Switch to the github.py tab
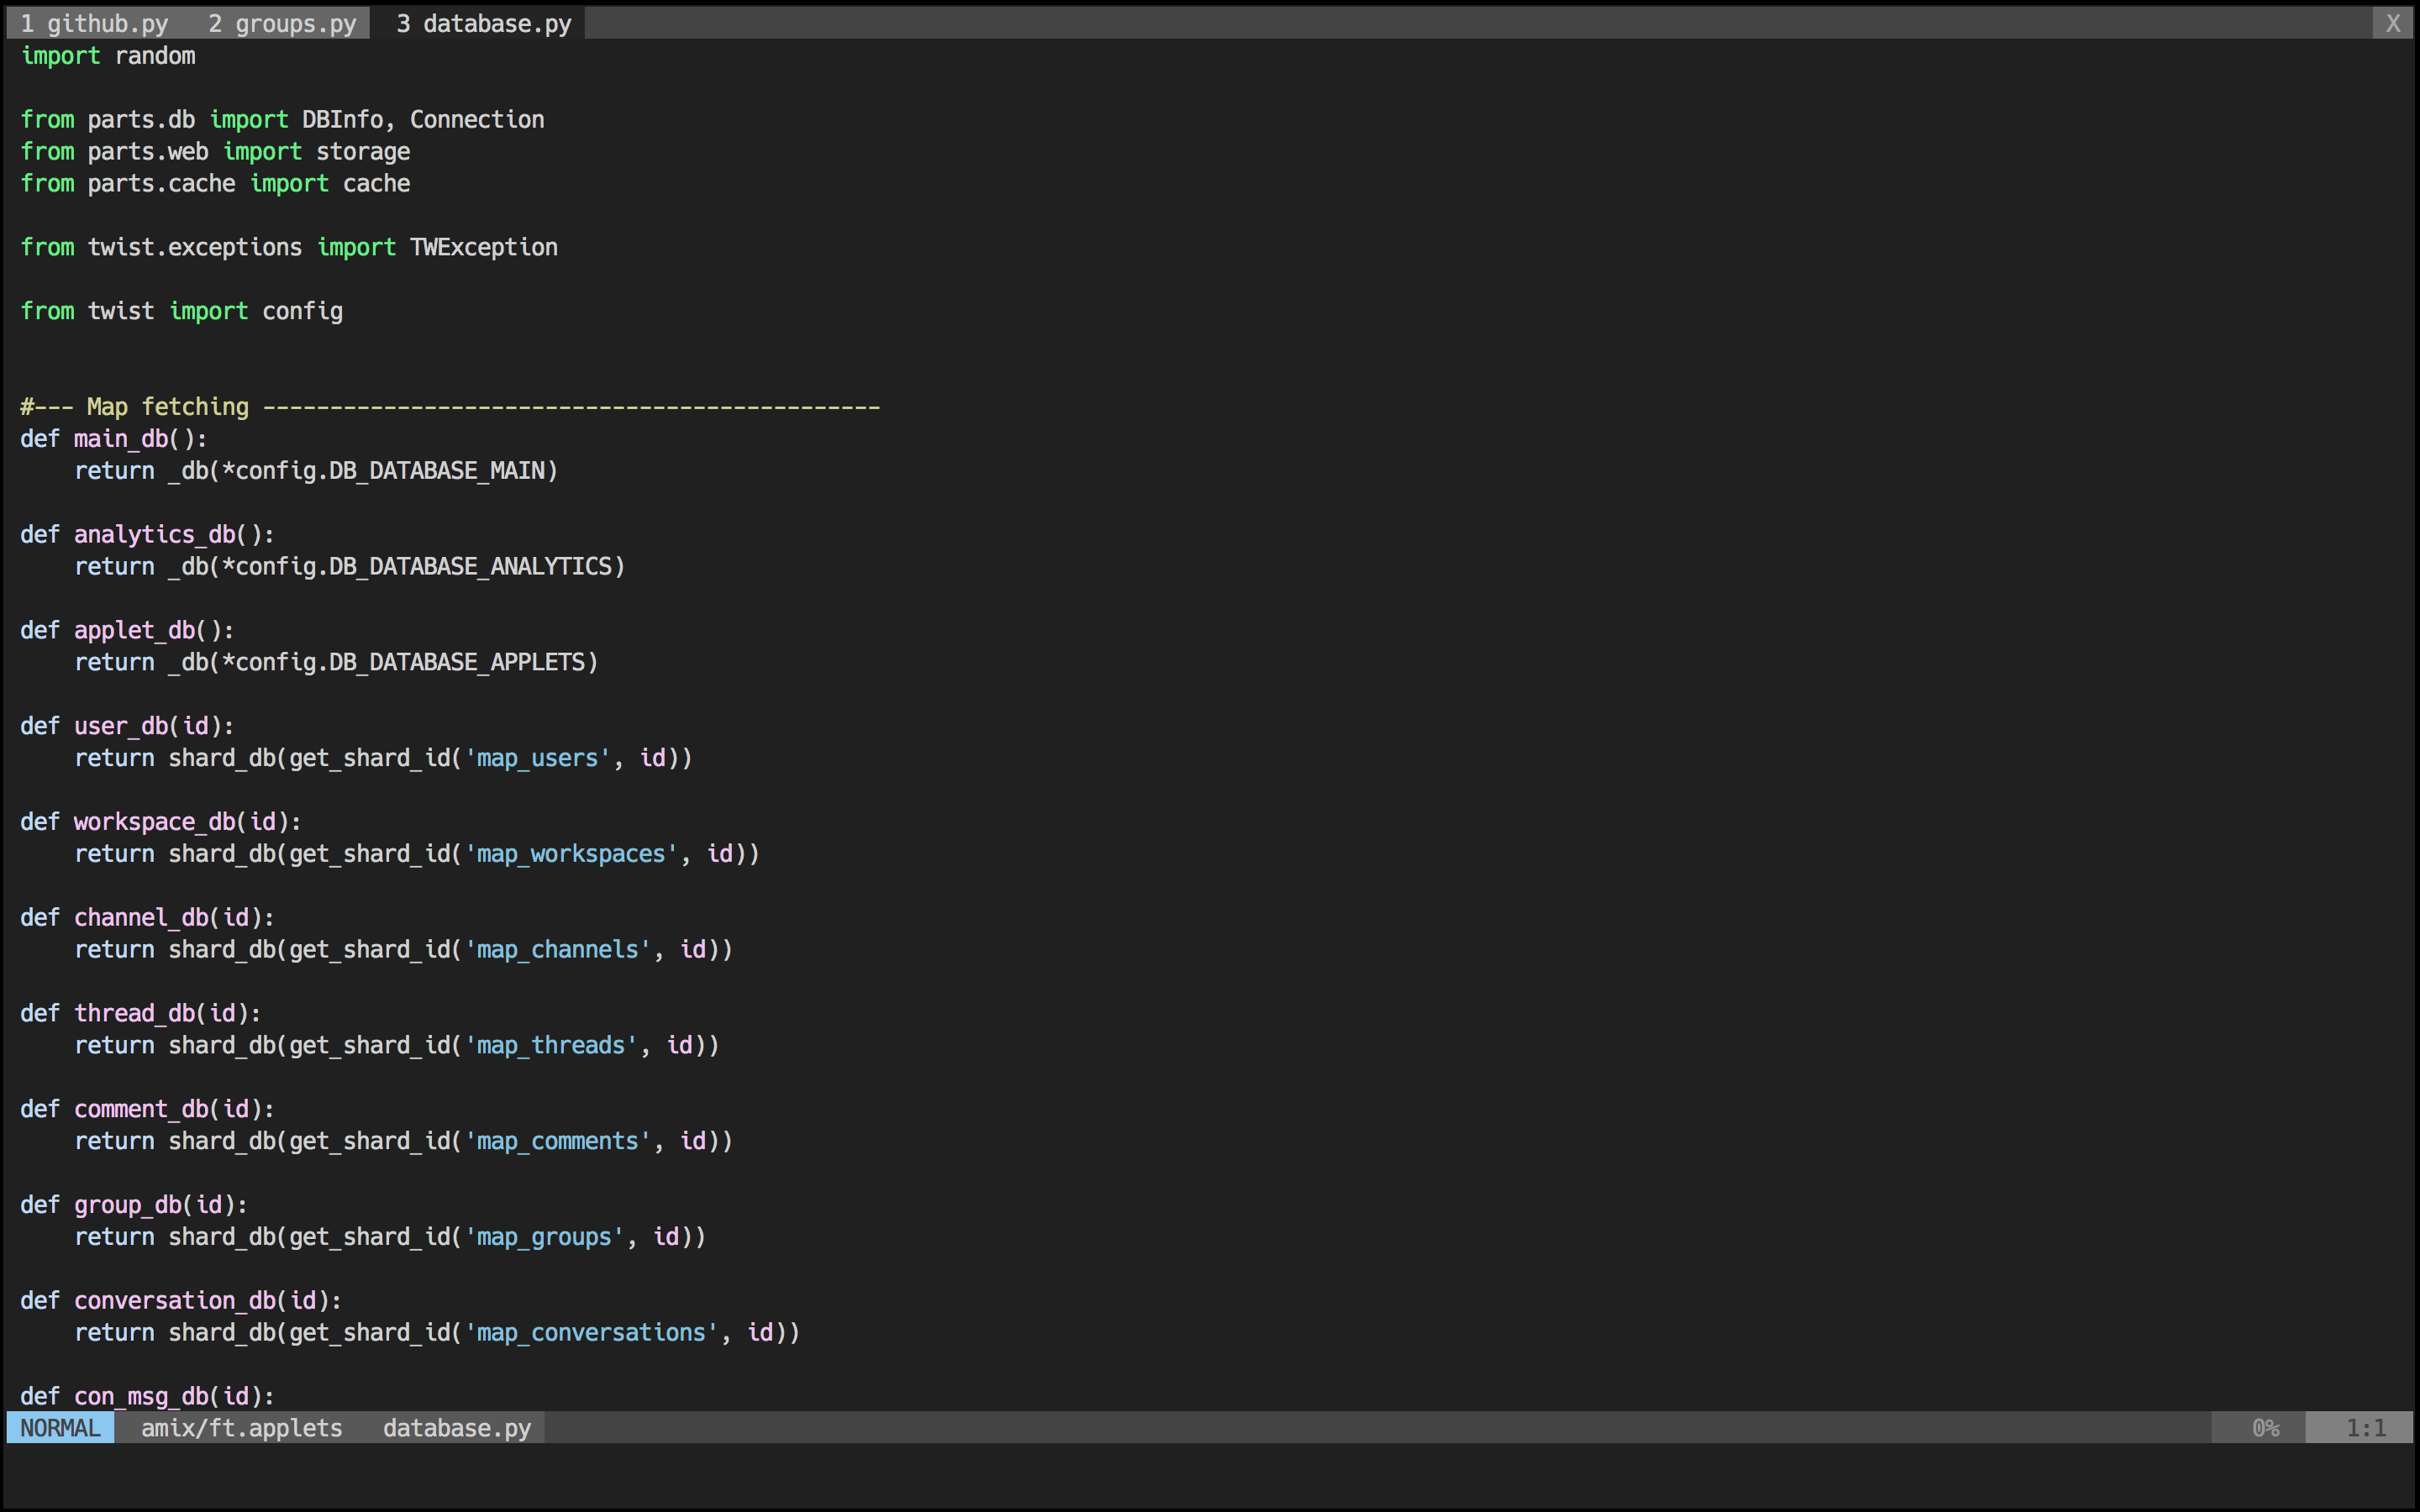Image resolution: width=2420 pixels, height=1512 pixels. [x=94, y=23]
